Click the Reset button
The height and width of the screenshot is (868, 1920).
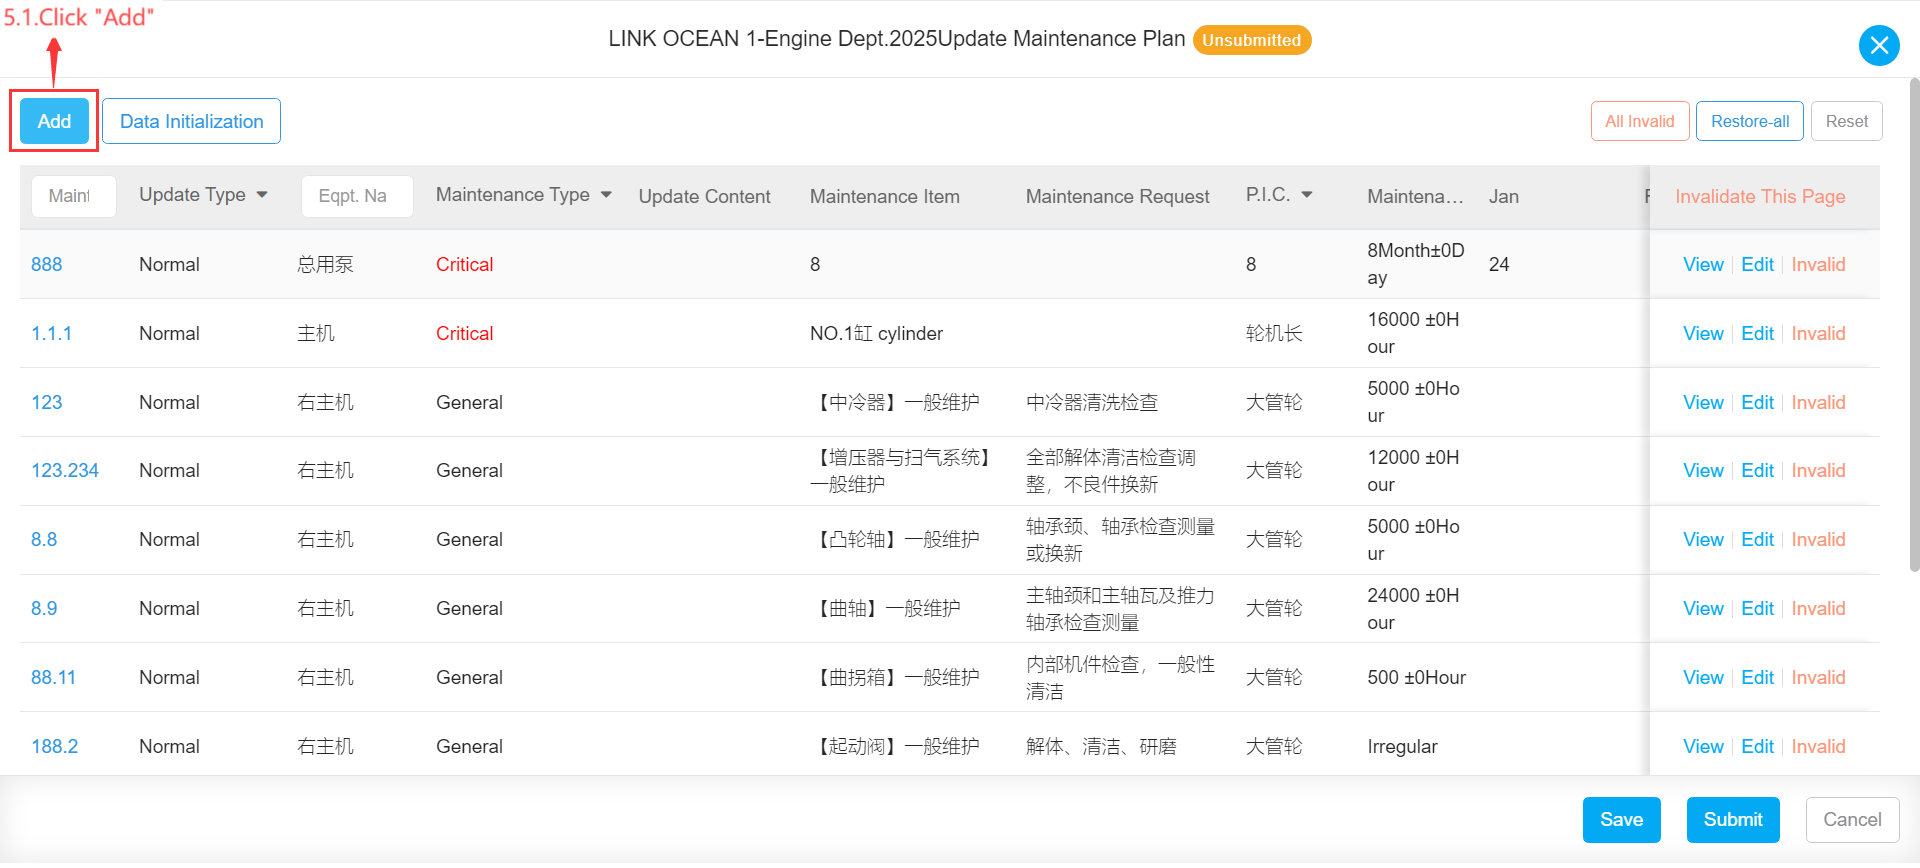(x=1846, y=121)
